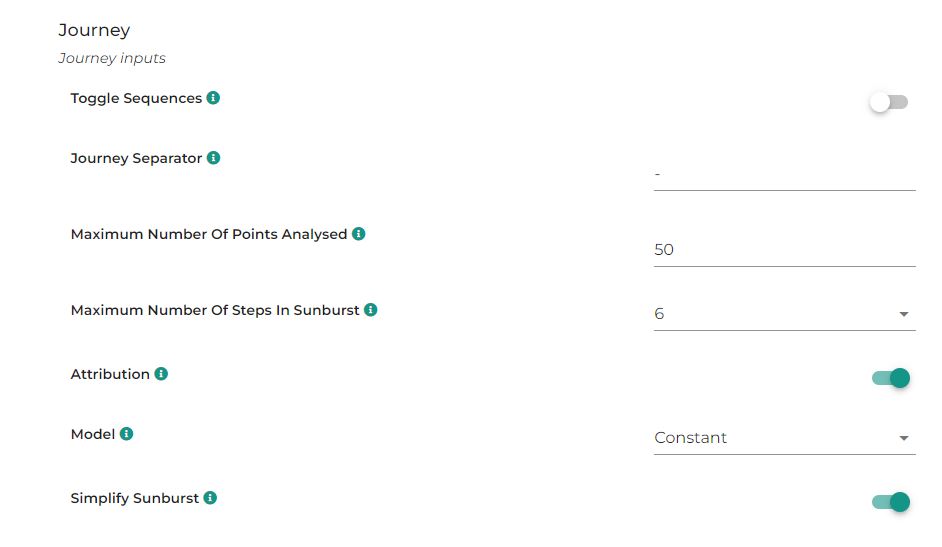
Task: Enable the Toggle Sequences switch
Action: (889, 102)
